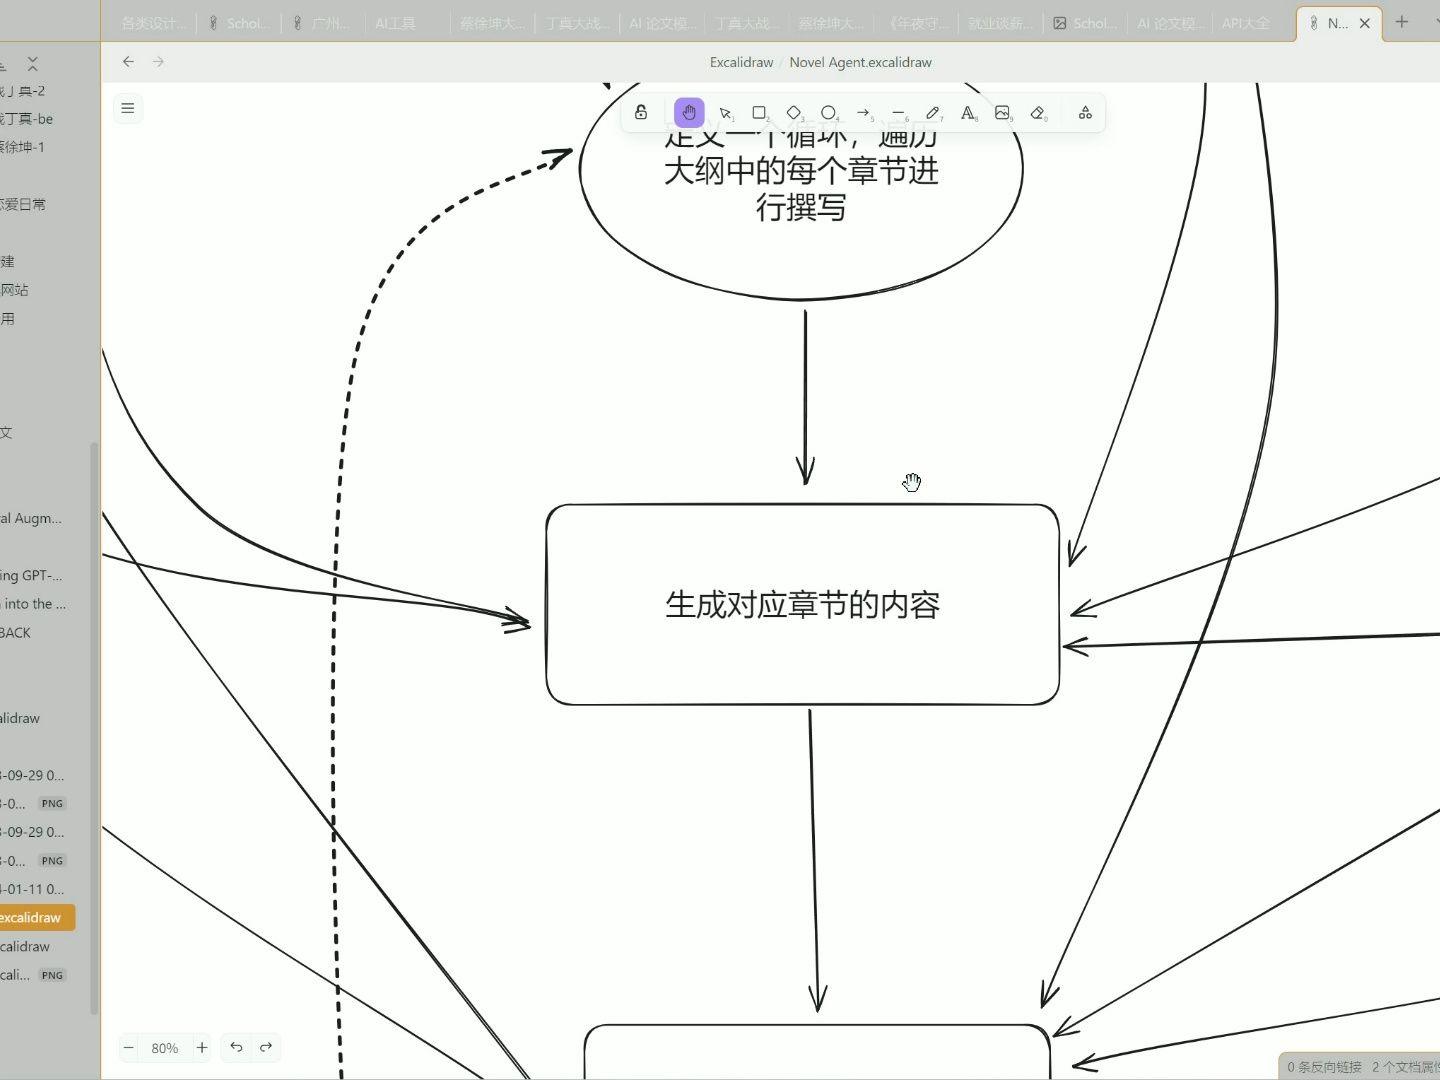Viewport: 1440px width, 1080px height.
Task: Select the Insert image tool
Action: click(x=1003, y=113)
